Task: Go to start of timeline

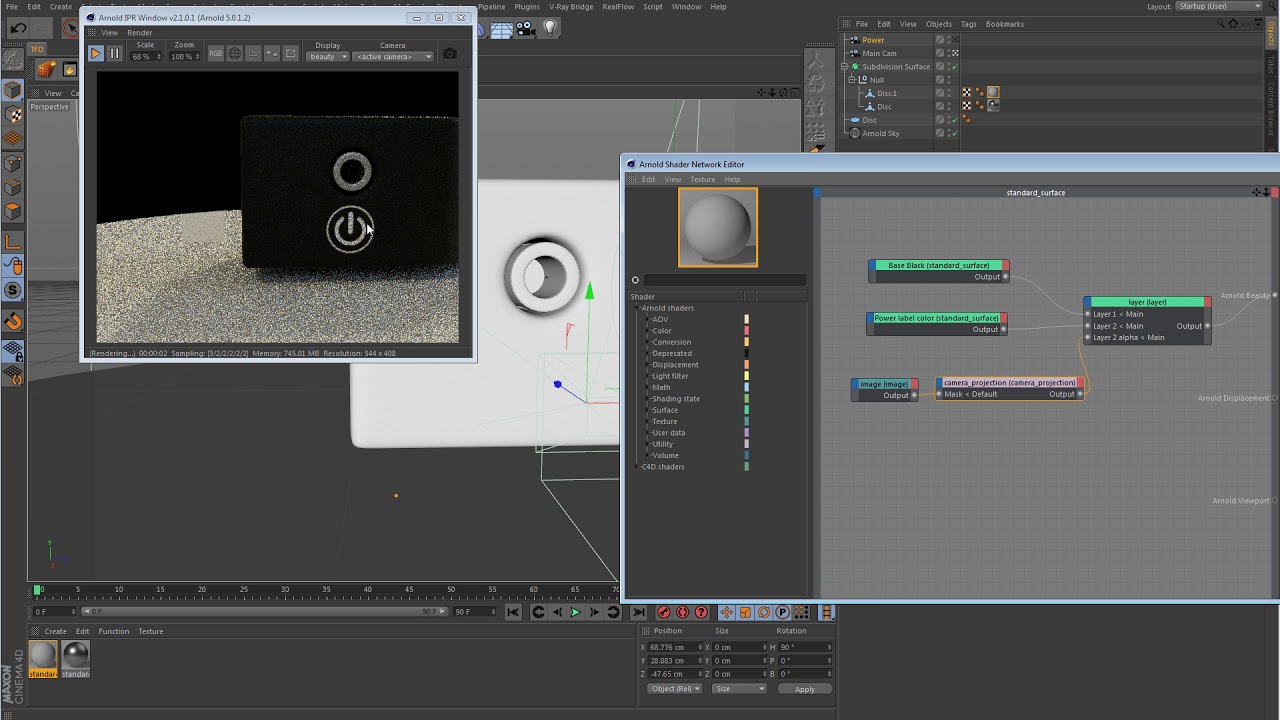Action: pyautogui.click(x=513, y=612)
